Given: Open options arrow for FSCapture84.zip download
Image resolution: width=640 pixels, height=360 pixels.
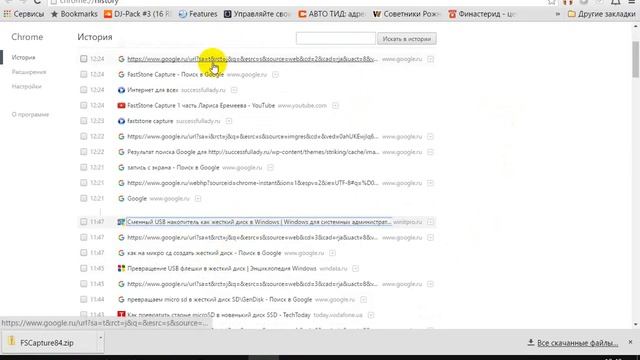Looking at the screenshot, I should [x=100, y=339].
